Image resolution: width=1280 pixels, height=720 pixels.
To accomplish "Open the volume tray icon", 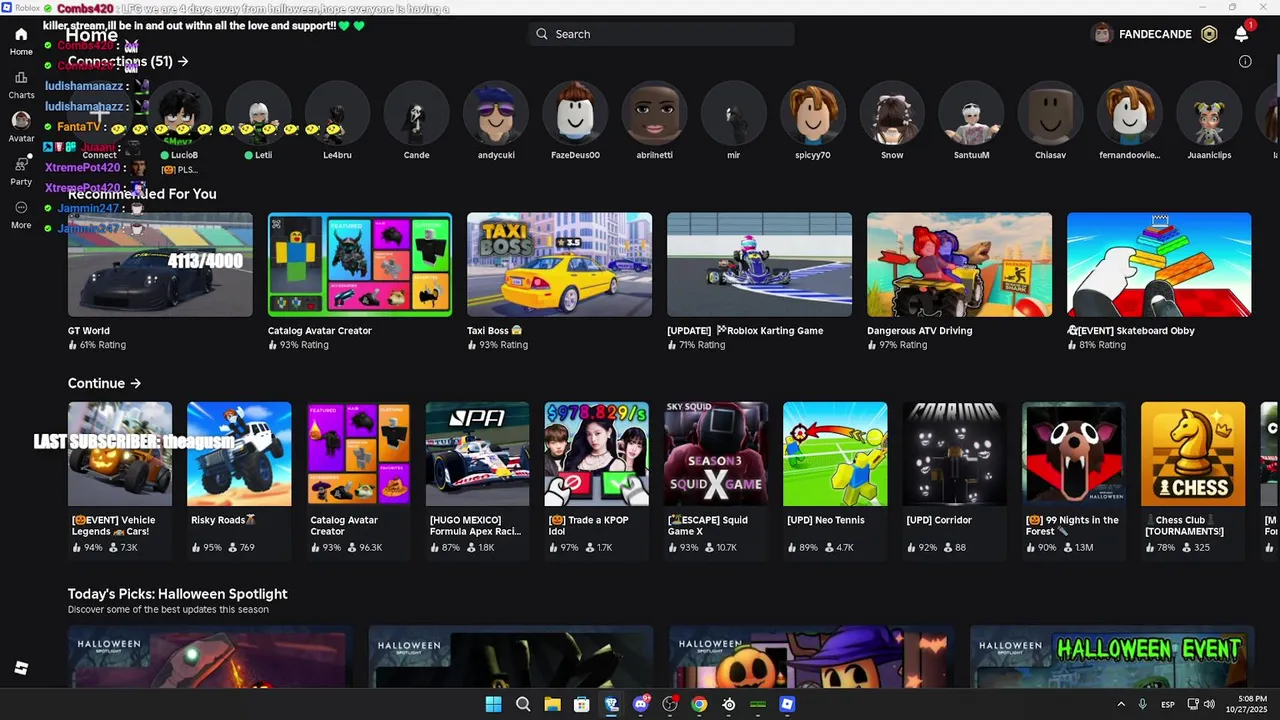I will (x=1210, y=704).
